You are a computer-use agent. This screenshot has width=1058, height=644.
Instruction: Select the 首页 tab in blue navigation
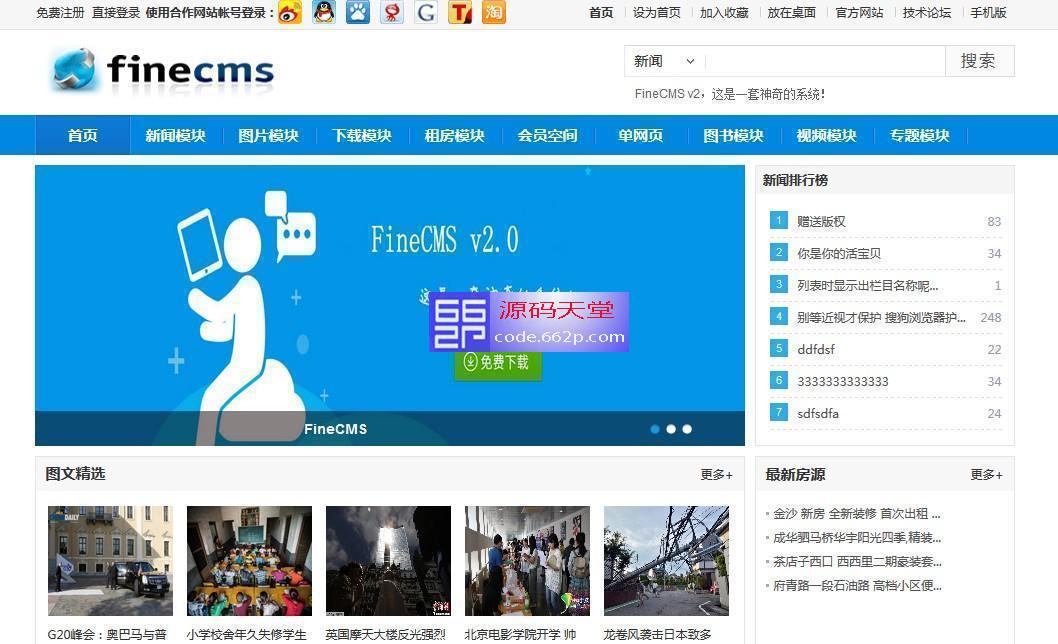[x=82, y=136]
